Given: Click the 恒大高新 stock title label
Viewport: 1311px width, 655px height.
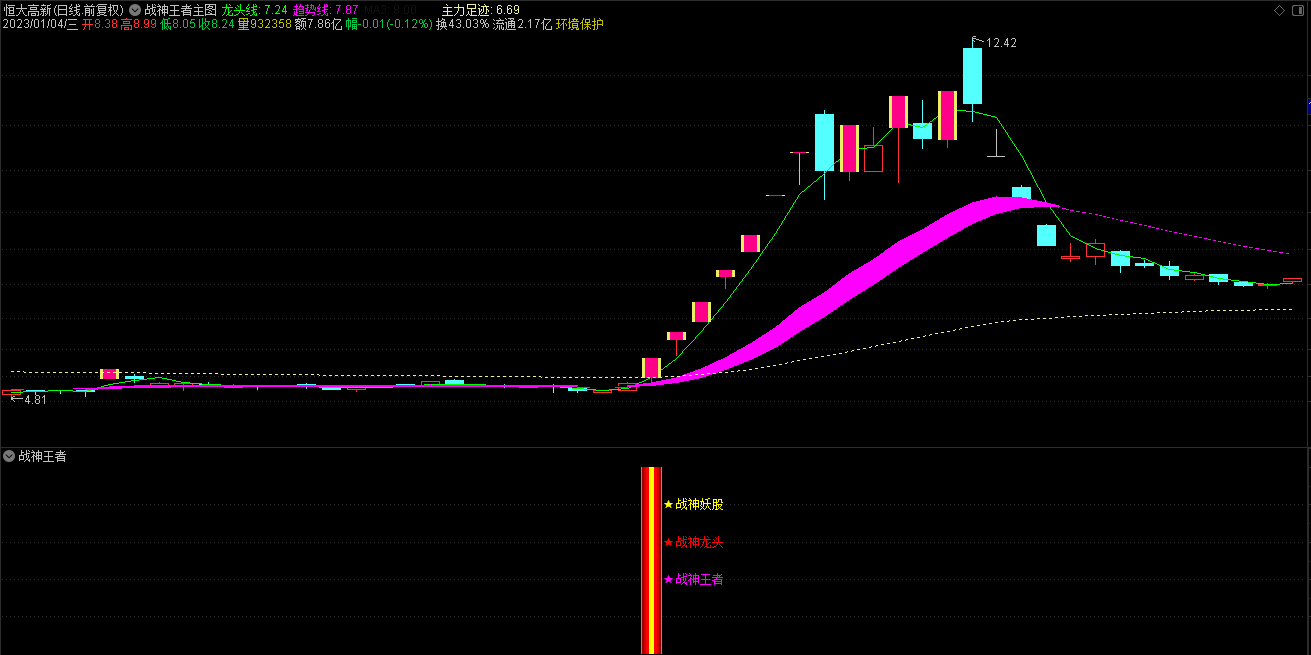Looking at the screenshot, I should coord(62,10).
